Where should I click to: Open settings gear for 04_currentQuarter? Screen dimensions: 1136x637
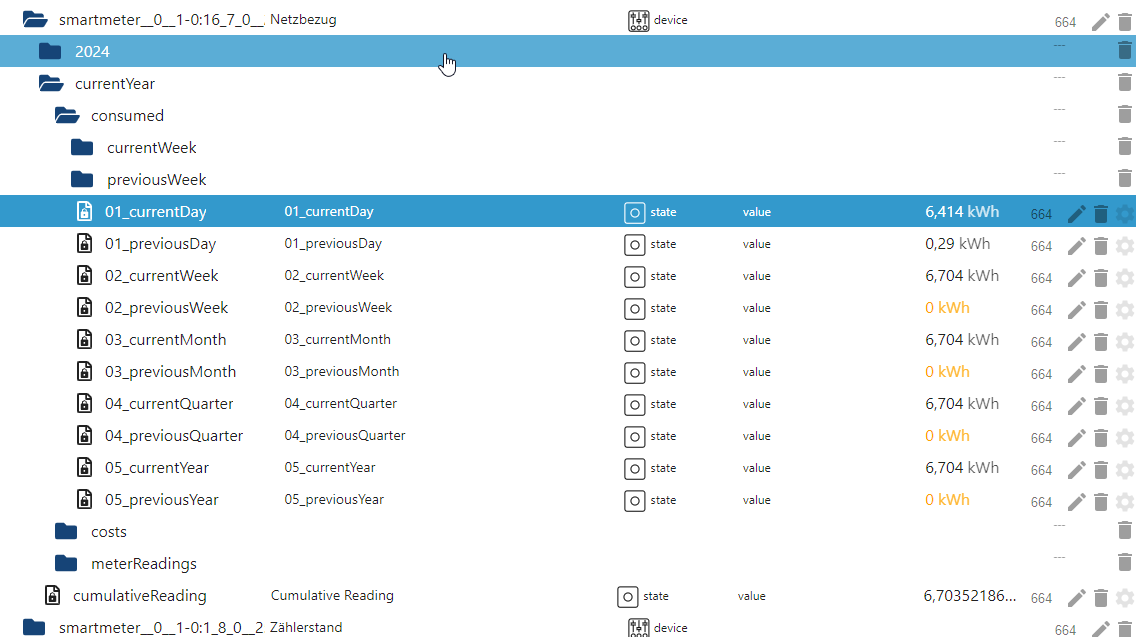click(1124, 405)
